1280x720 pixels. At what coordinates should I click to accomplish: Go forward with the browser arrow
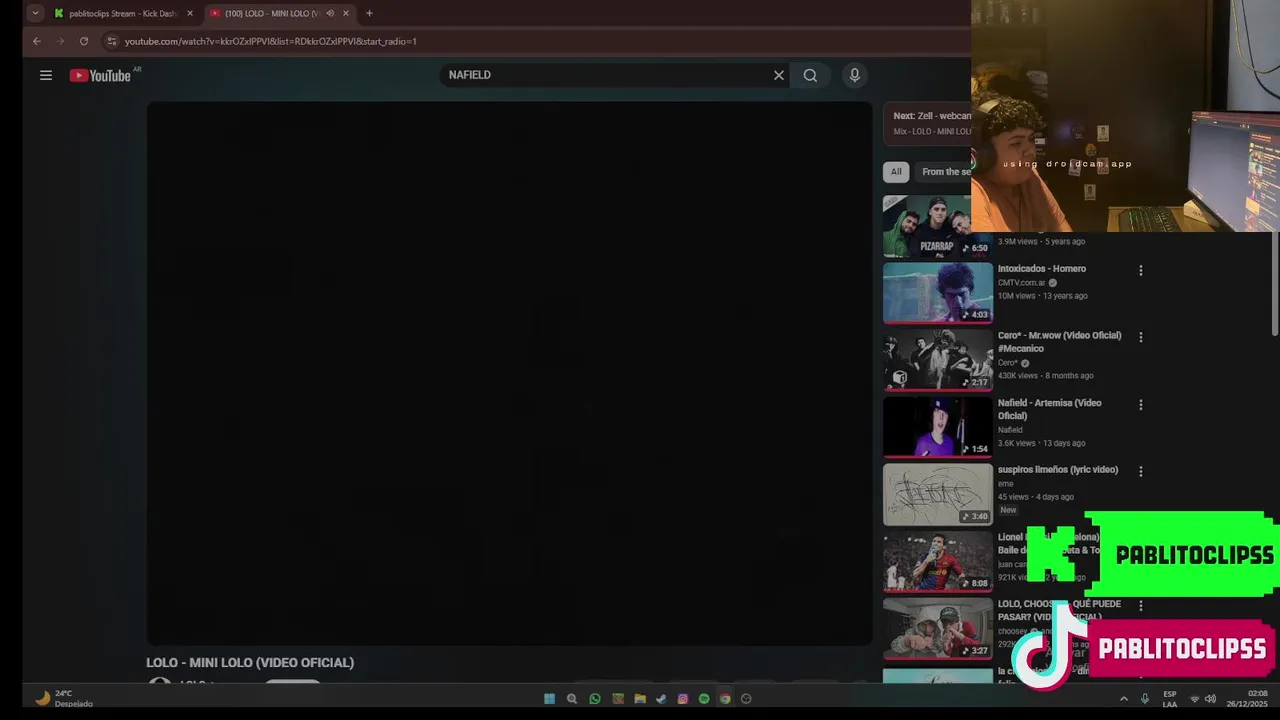[60, 41]
